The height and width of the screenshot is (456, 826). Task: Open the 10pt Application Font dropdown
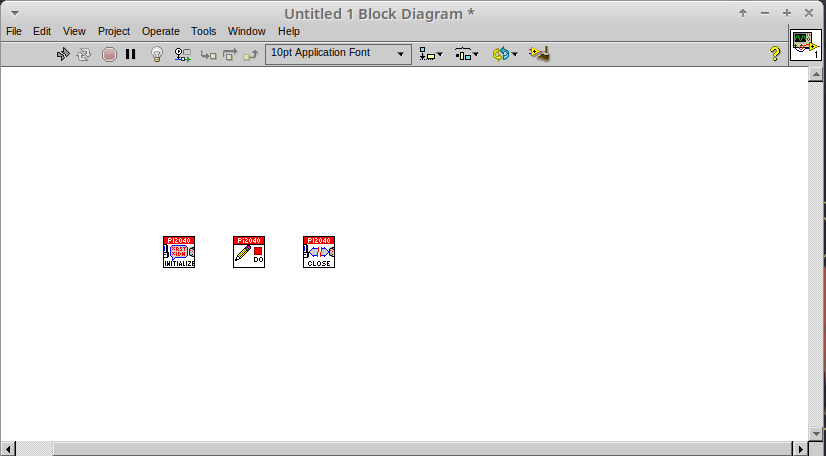pyautogui.click(x=338, y=54)
